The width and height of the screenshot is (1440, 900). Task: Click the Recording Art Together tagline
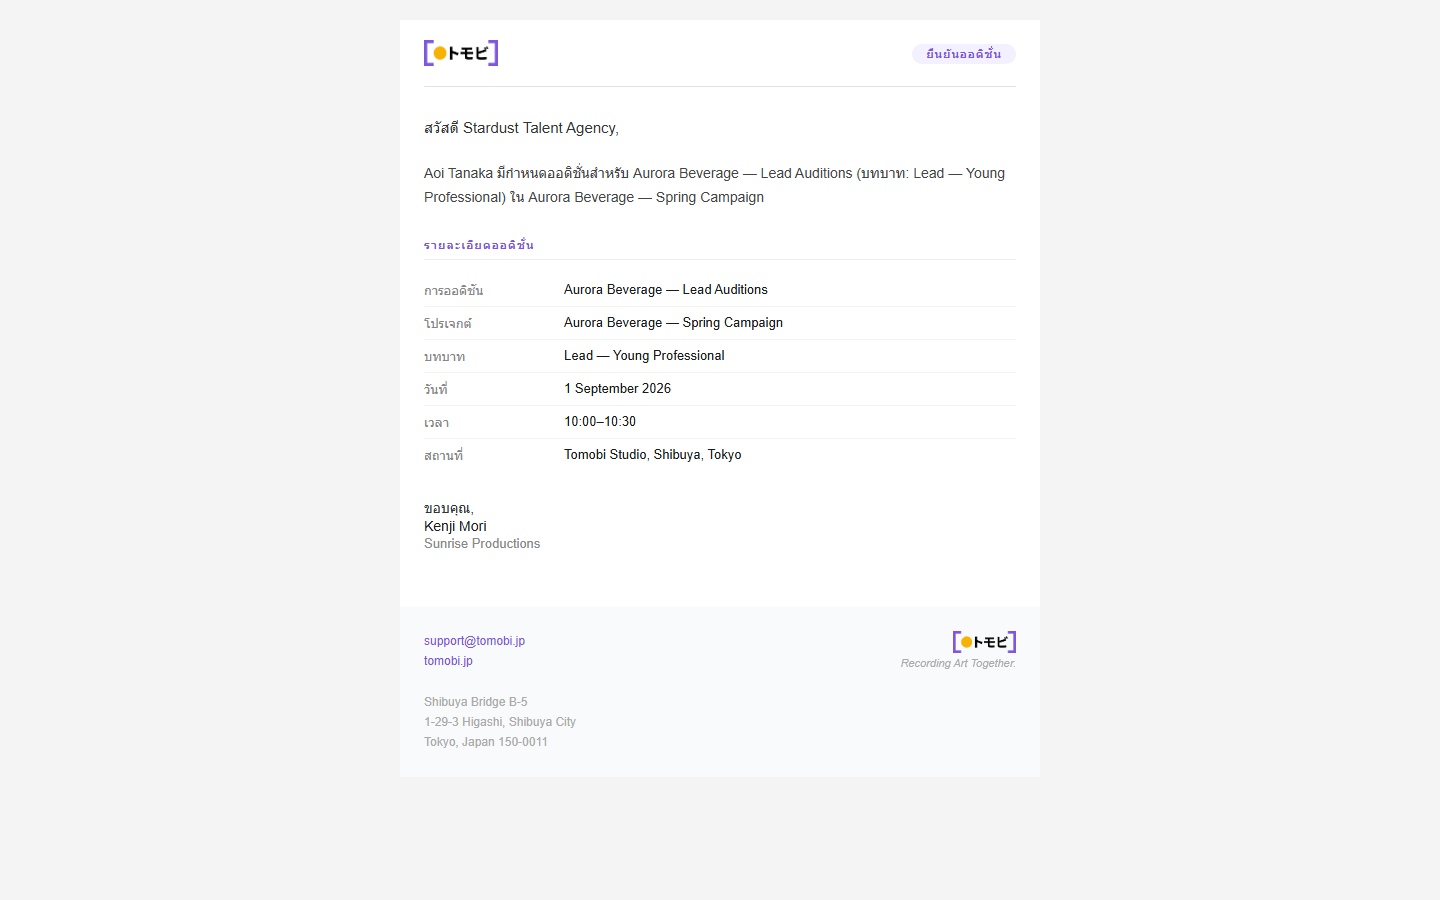958,663
